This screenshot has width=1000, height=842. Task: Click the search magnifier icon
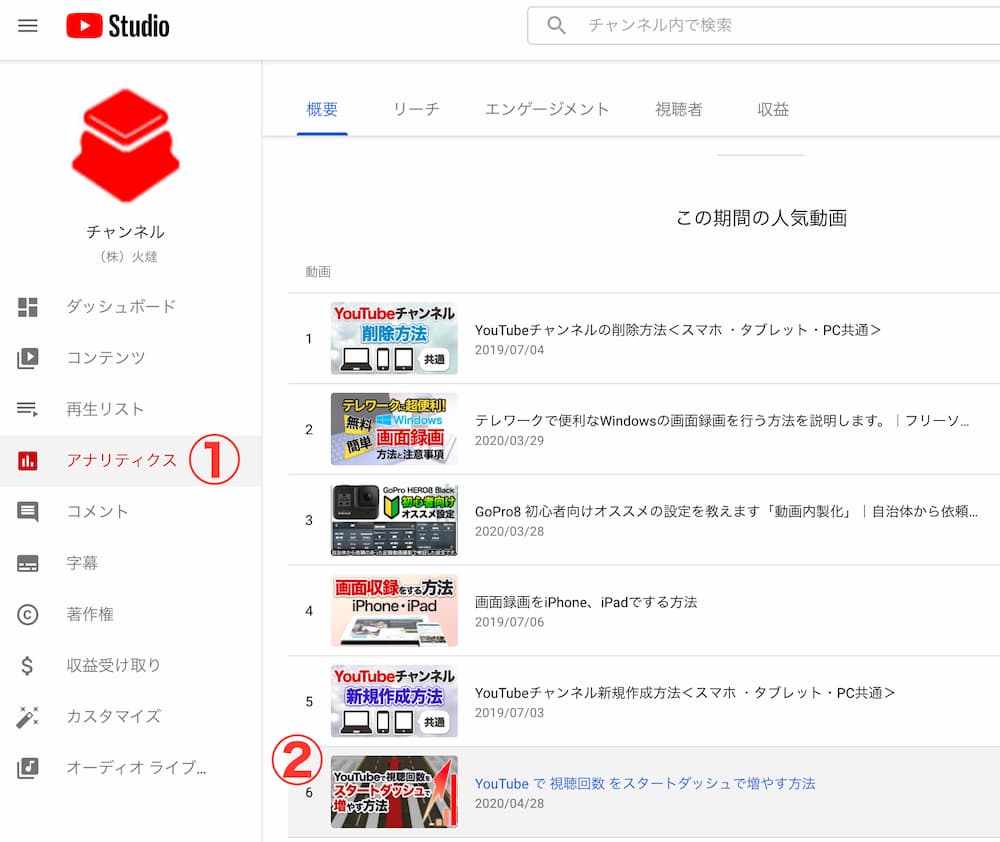click(x=556, y=26)
